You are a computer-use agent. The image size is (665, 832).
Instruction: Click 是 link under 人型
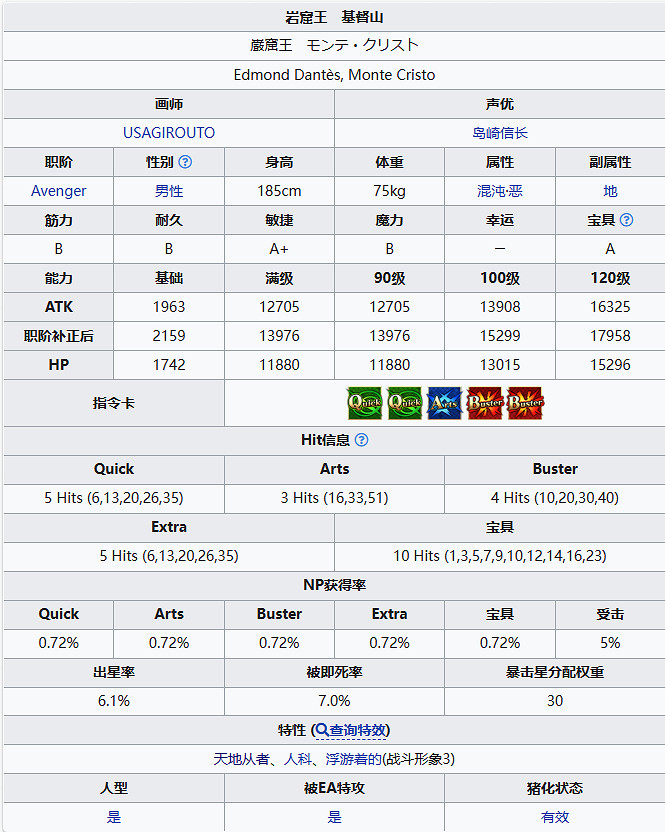pyautogui.click(x=114, y=817)
